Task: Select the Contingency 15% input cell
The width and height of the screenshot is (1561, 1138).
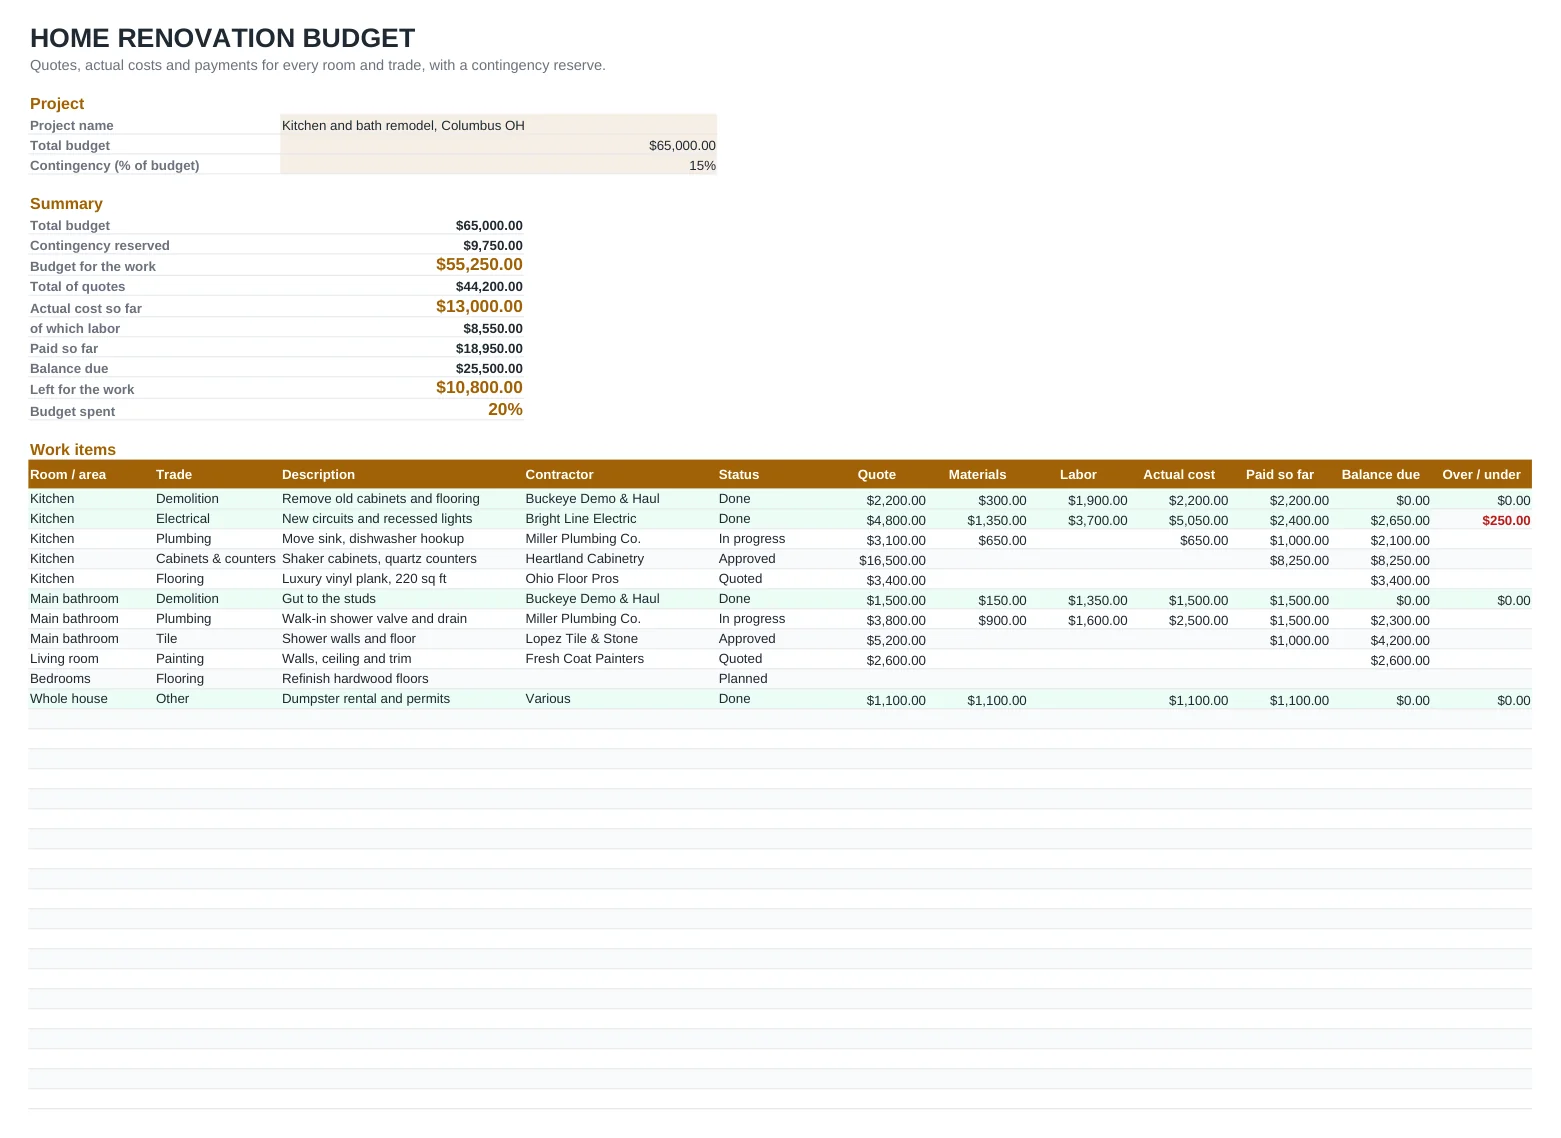Action: (x=498, y=165)
